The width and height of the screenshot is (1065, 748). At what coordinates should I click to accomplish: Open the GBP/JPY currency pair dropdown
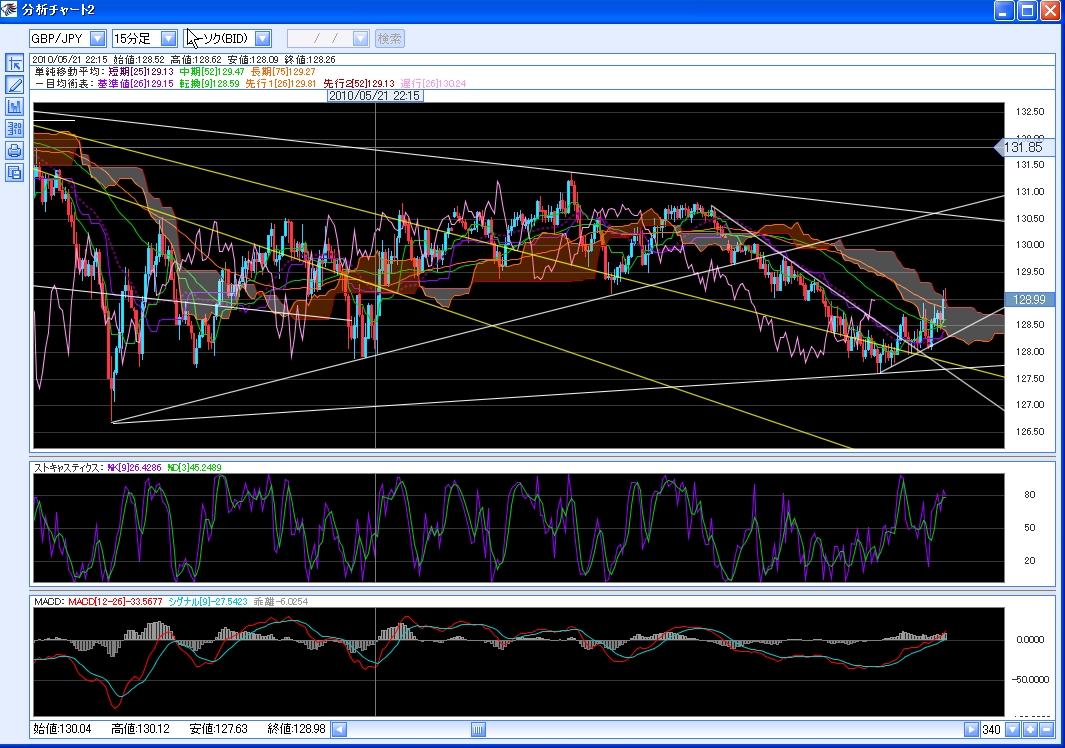pyautogui.click(x=97, y=39)
